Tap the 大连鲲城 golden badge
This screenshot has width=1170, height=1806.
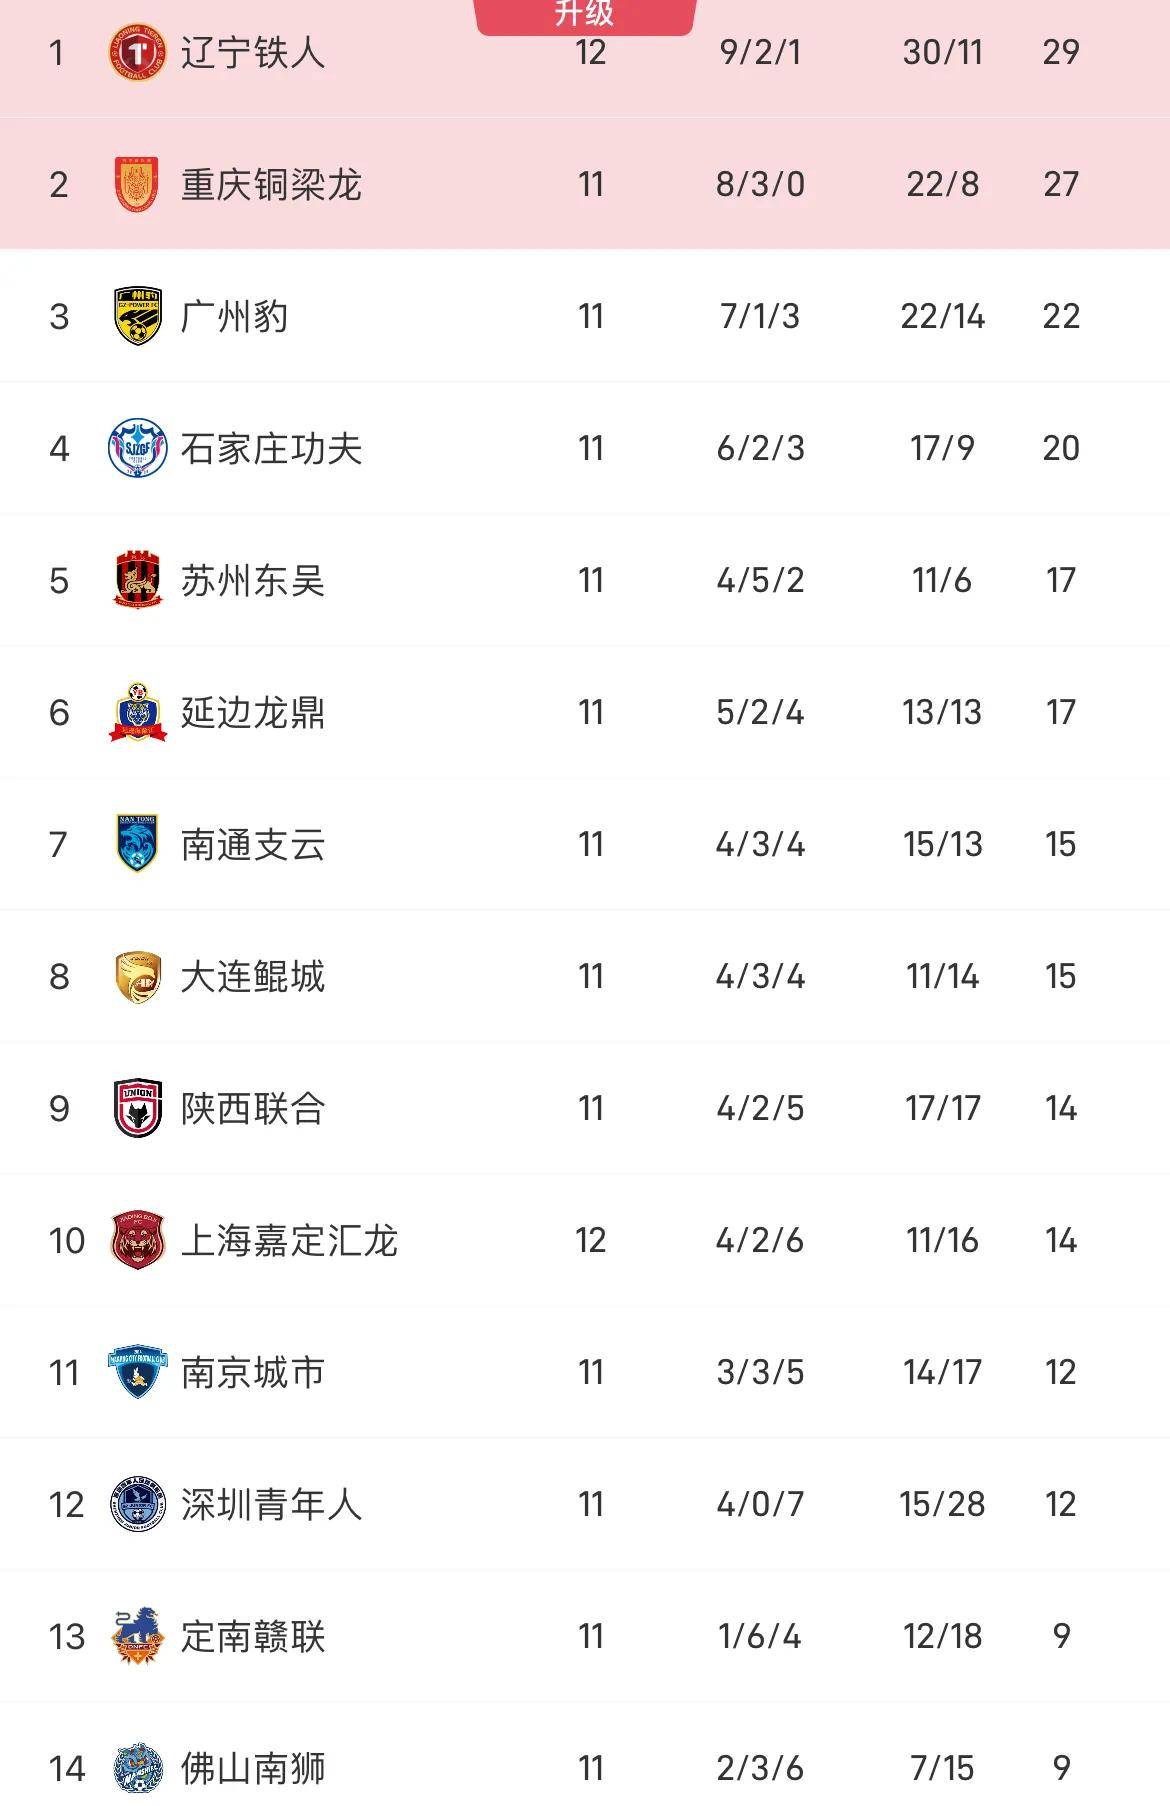tap(137, 977)
